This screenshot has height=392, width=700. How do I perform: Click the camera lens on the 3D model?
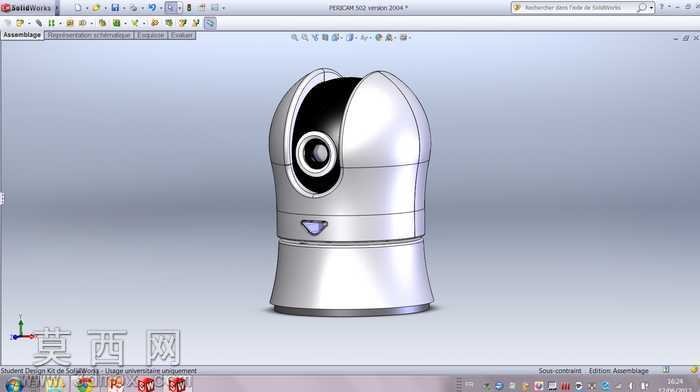point(316,153)
